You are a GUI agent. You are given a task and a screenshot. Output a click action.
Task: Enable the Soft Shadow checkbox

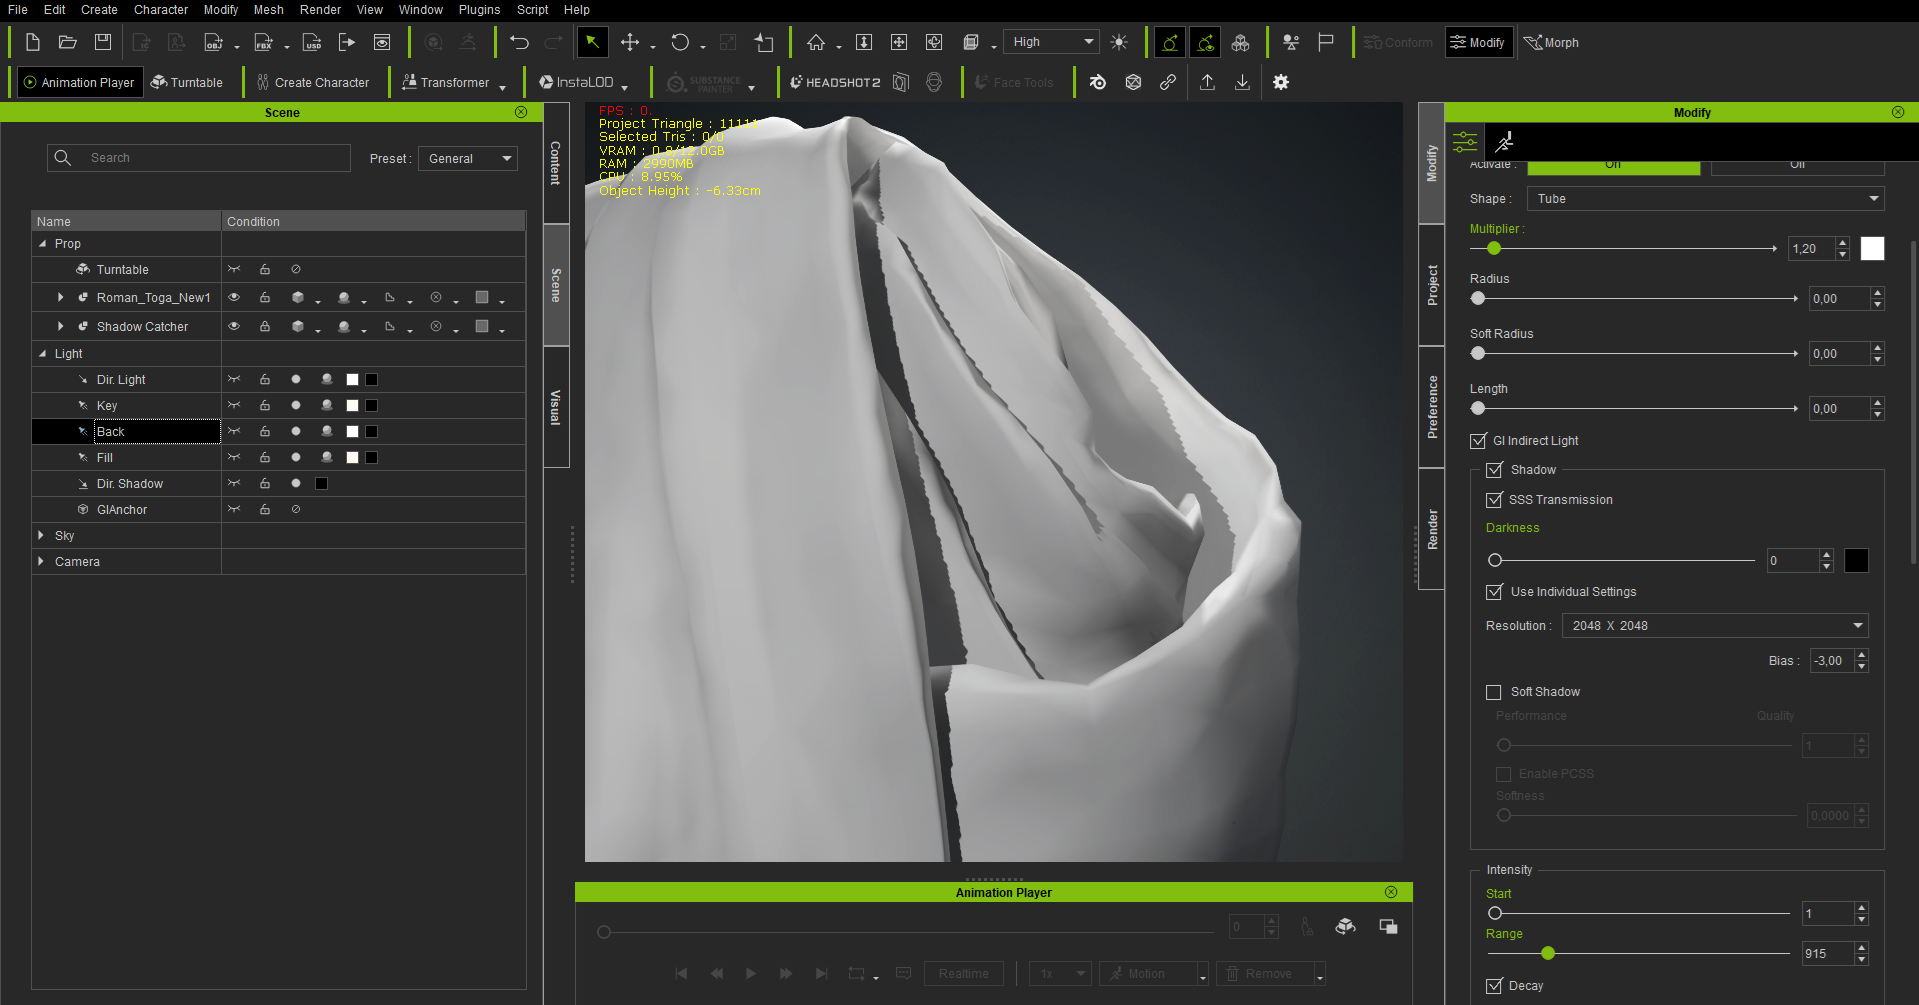click(1494, 691)
